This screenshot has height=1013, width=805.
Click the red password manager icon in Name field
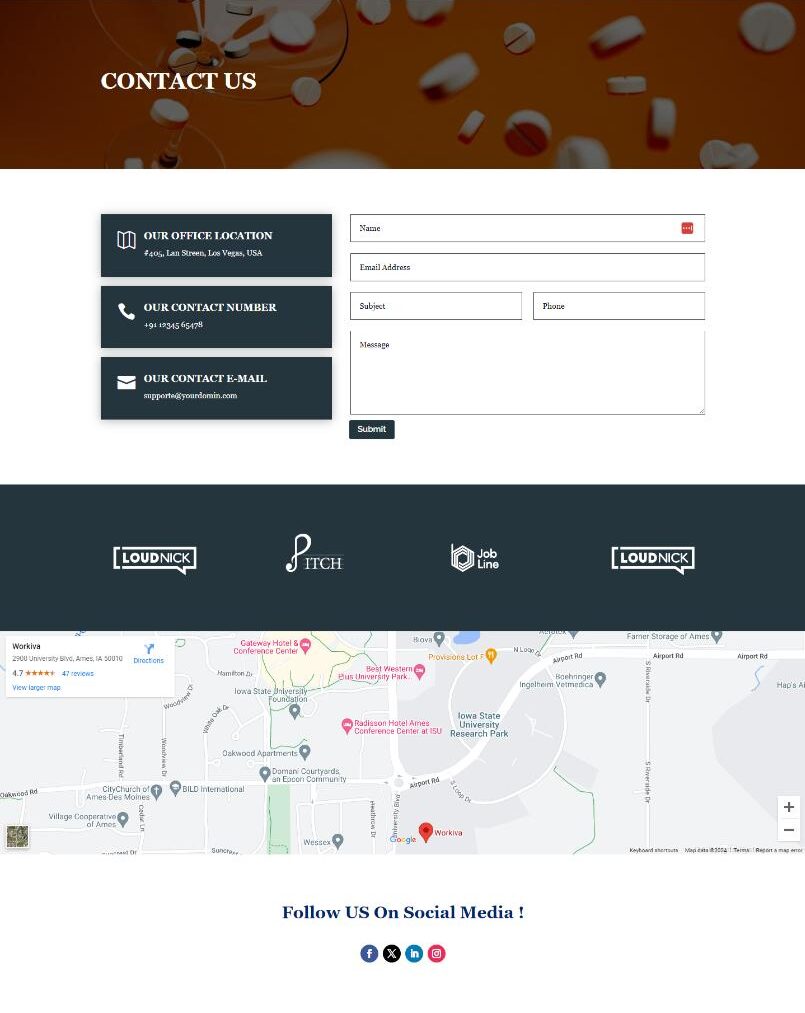coord(687,228)
